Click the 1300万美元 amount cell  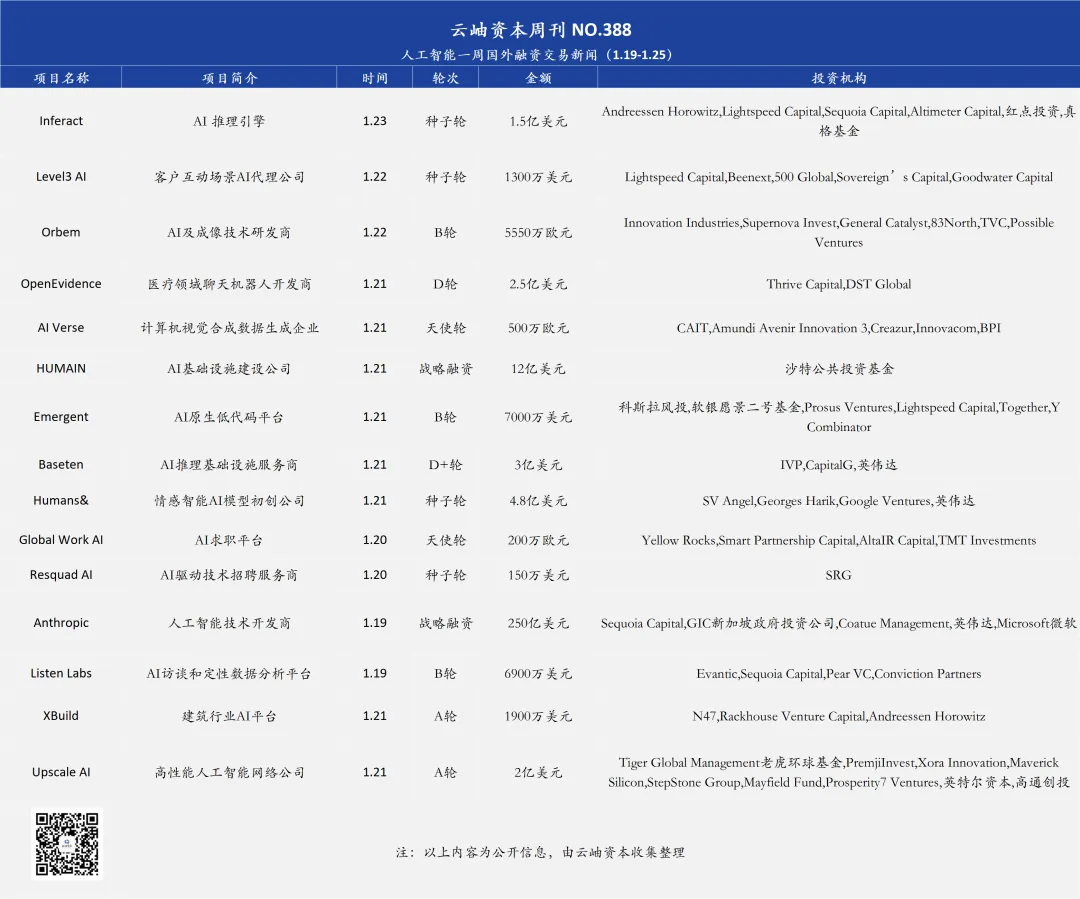(538, 177)
